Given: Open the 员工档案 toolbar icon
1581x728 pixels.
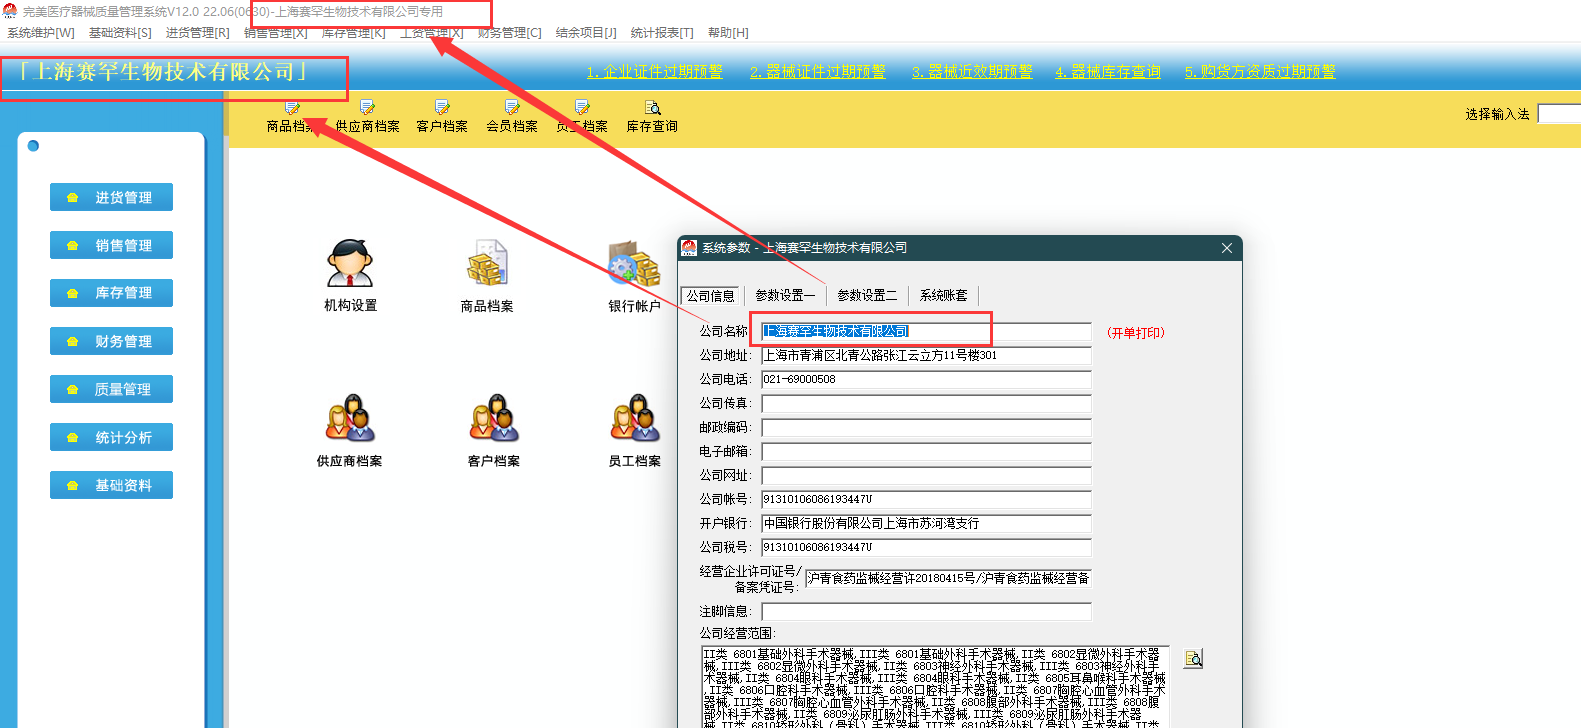Looking at the screenshot, I should 582,116.
